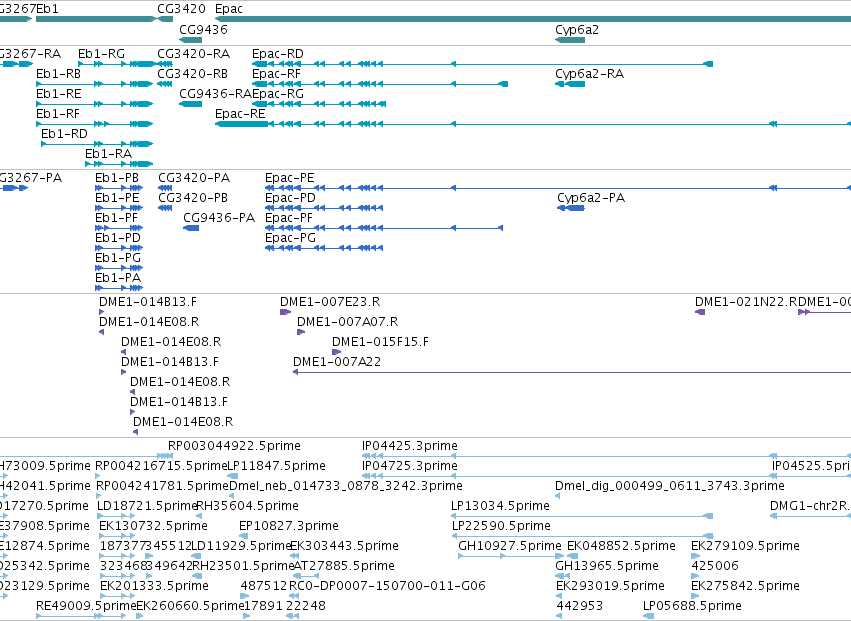The image size is (851, 621).
Task: Click EST label RE49009.5prime
Action: click(86, 606)
